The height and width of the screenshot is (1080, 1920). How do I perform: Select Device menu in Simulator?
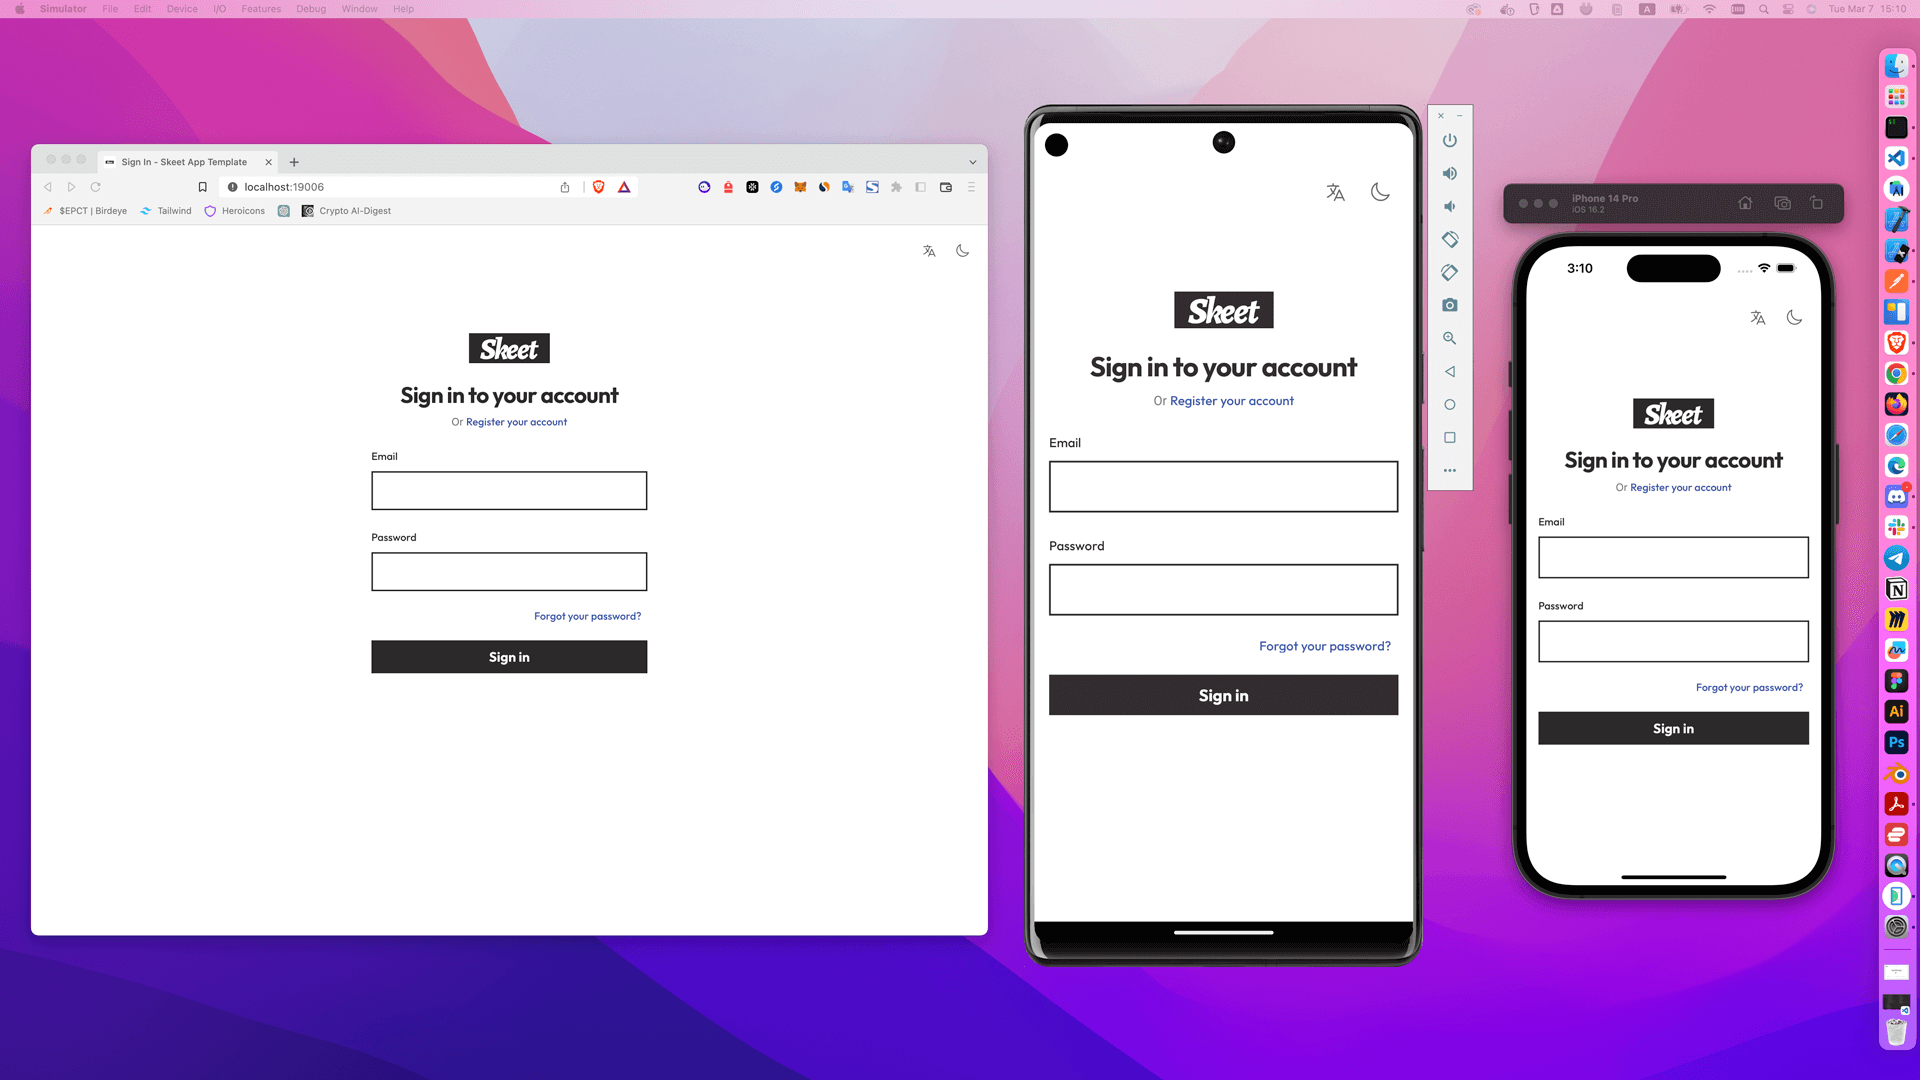(x=181, y=9)
